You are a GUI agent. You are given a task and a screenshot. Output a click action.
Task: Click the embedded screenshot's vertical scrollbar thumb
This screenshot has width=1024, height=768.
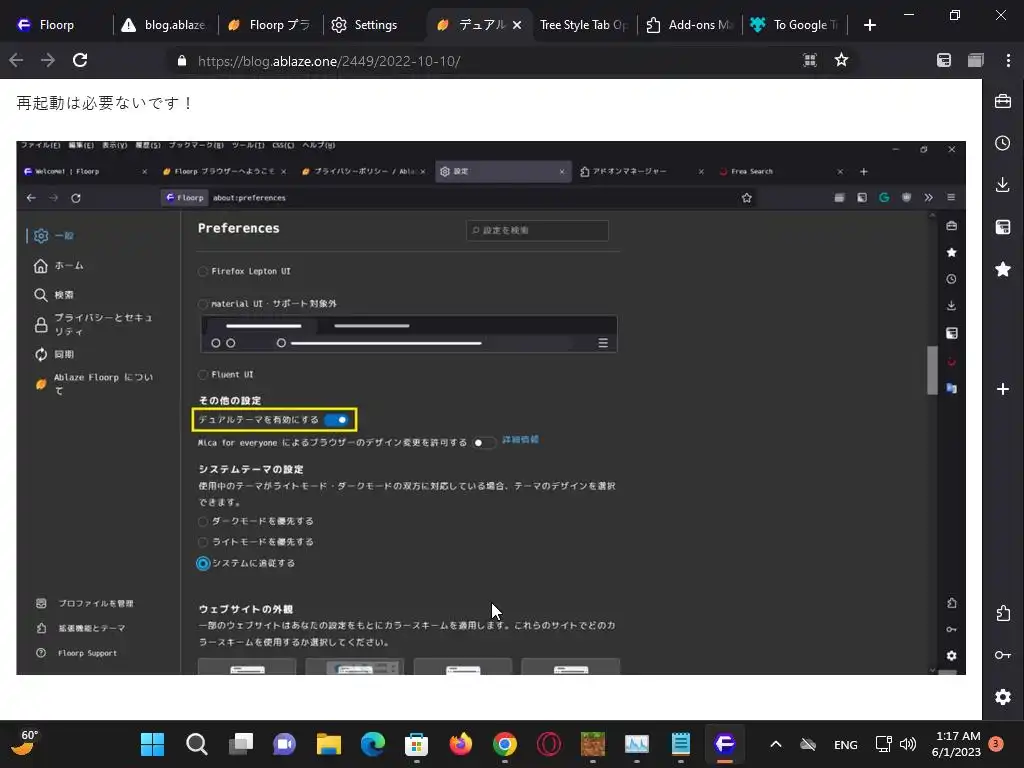tap(932, 370)
